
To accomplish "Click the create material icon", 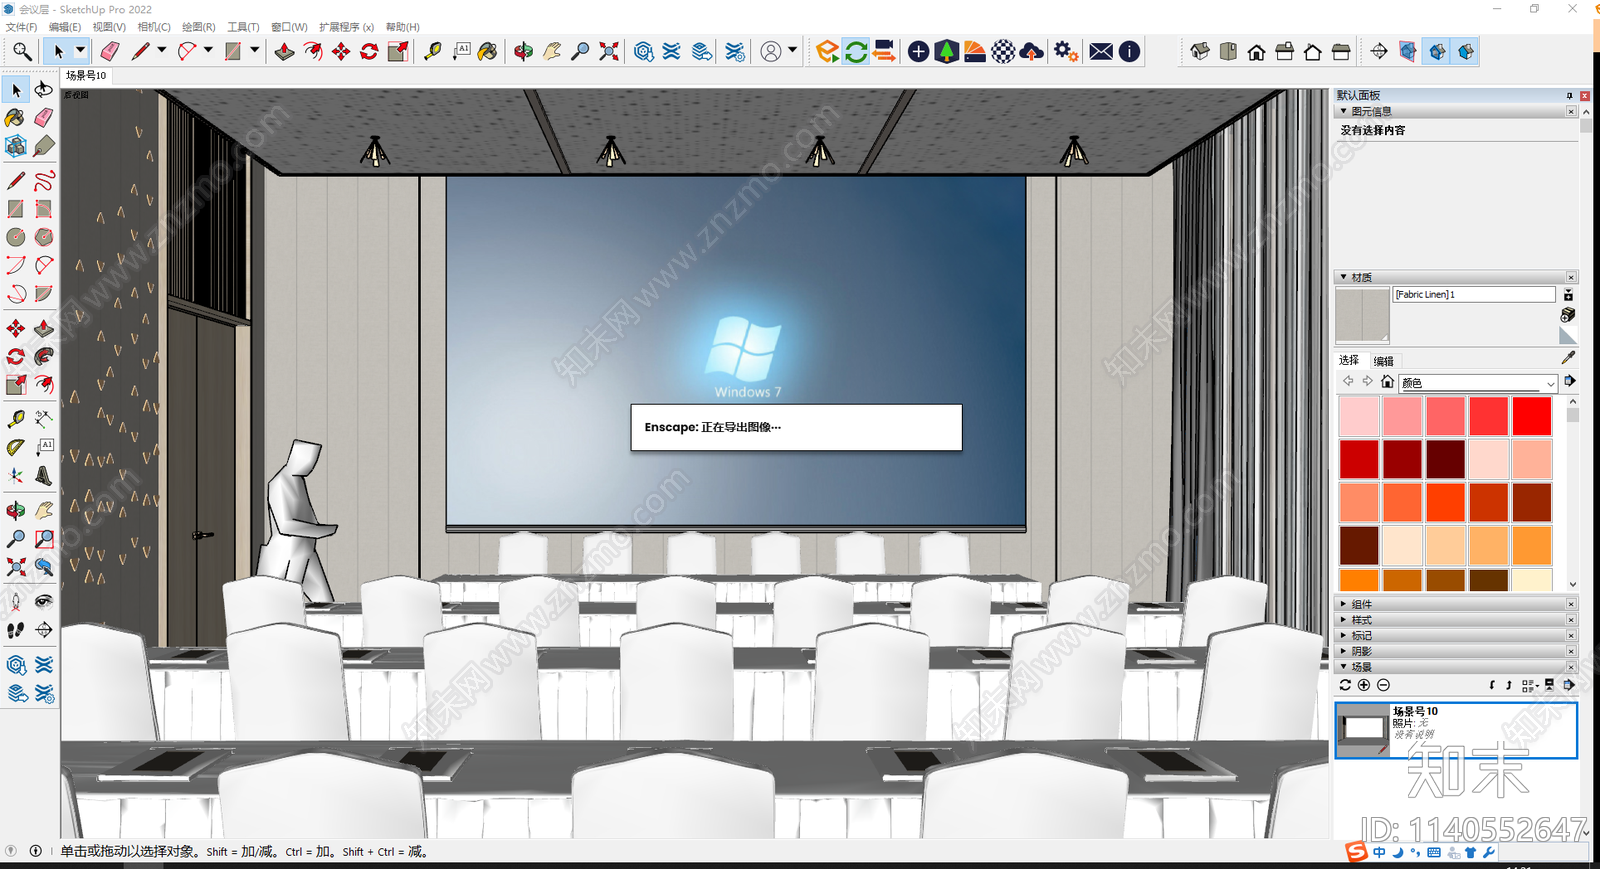I will click(x=1568, y=315).
